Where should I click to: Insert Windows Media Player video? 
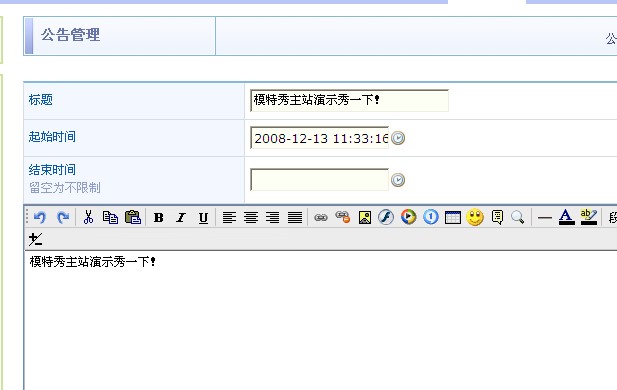click(x=409, y=217)
